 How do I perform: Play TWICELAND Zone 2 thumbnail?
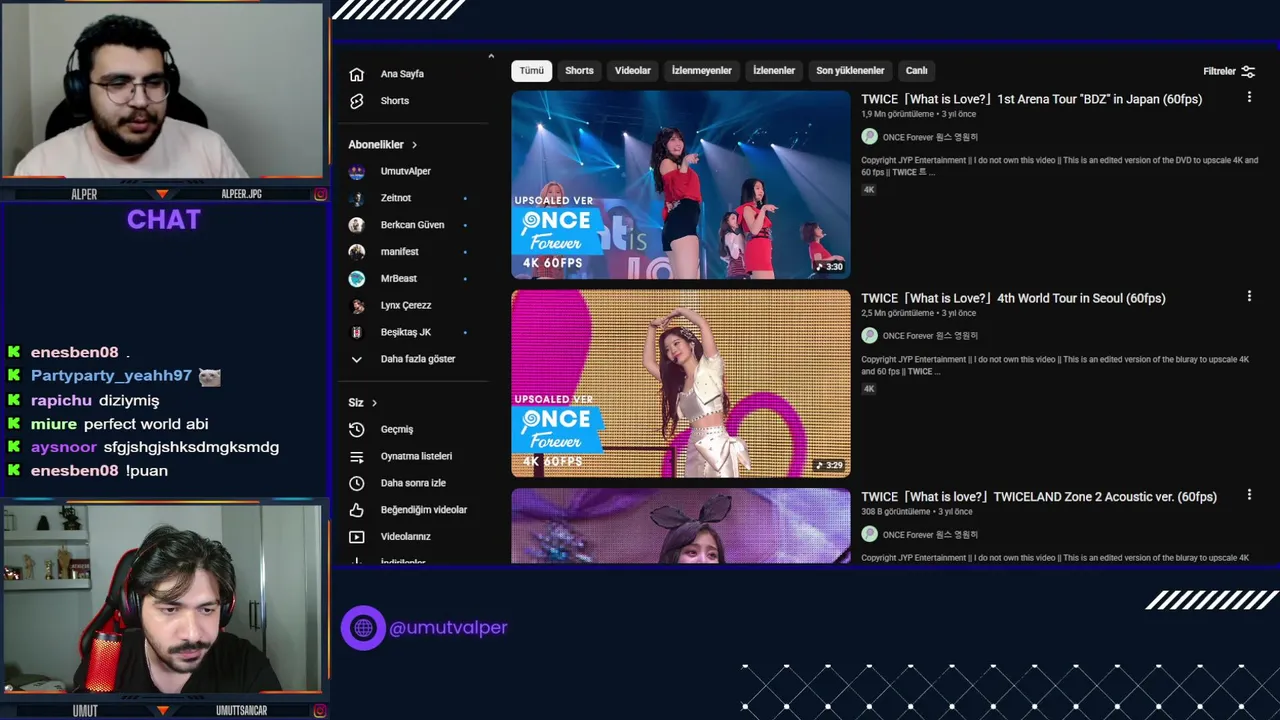pos(681,526)
